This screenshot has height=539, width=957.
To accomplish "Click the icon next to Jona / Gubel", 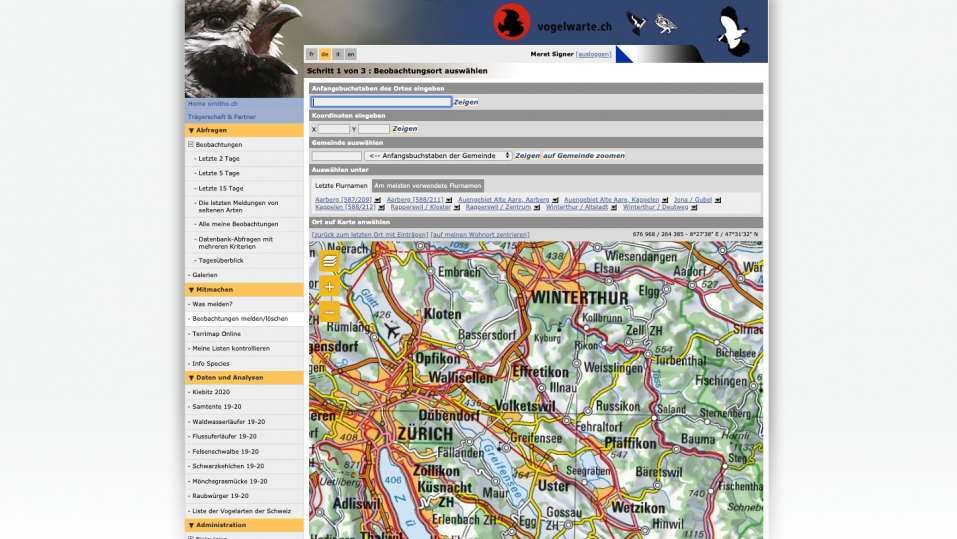I will (718, 200).
